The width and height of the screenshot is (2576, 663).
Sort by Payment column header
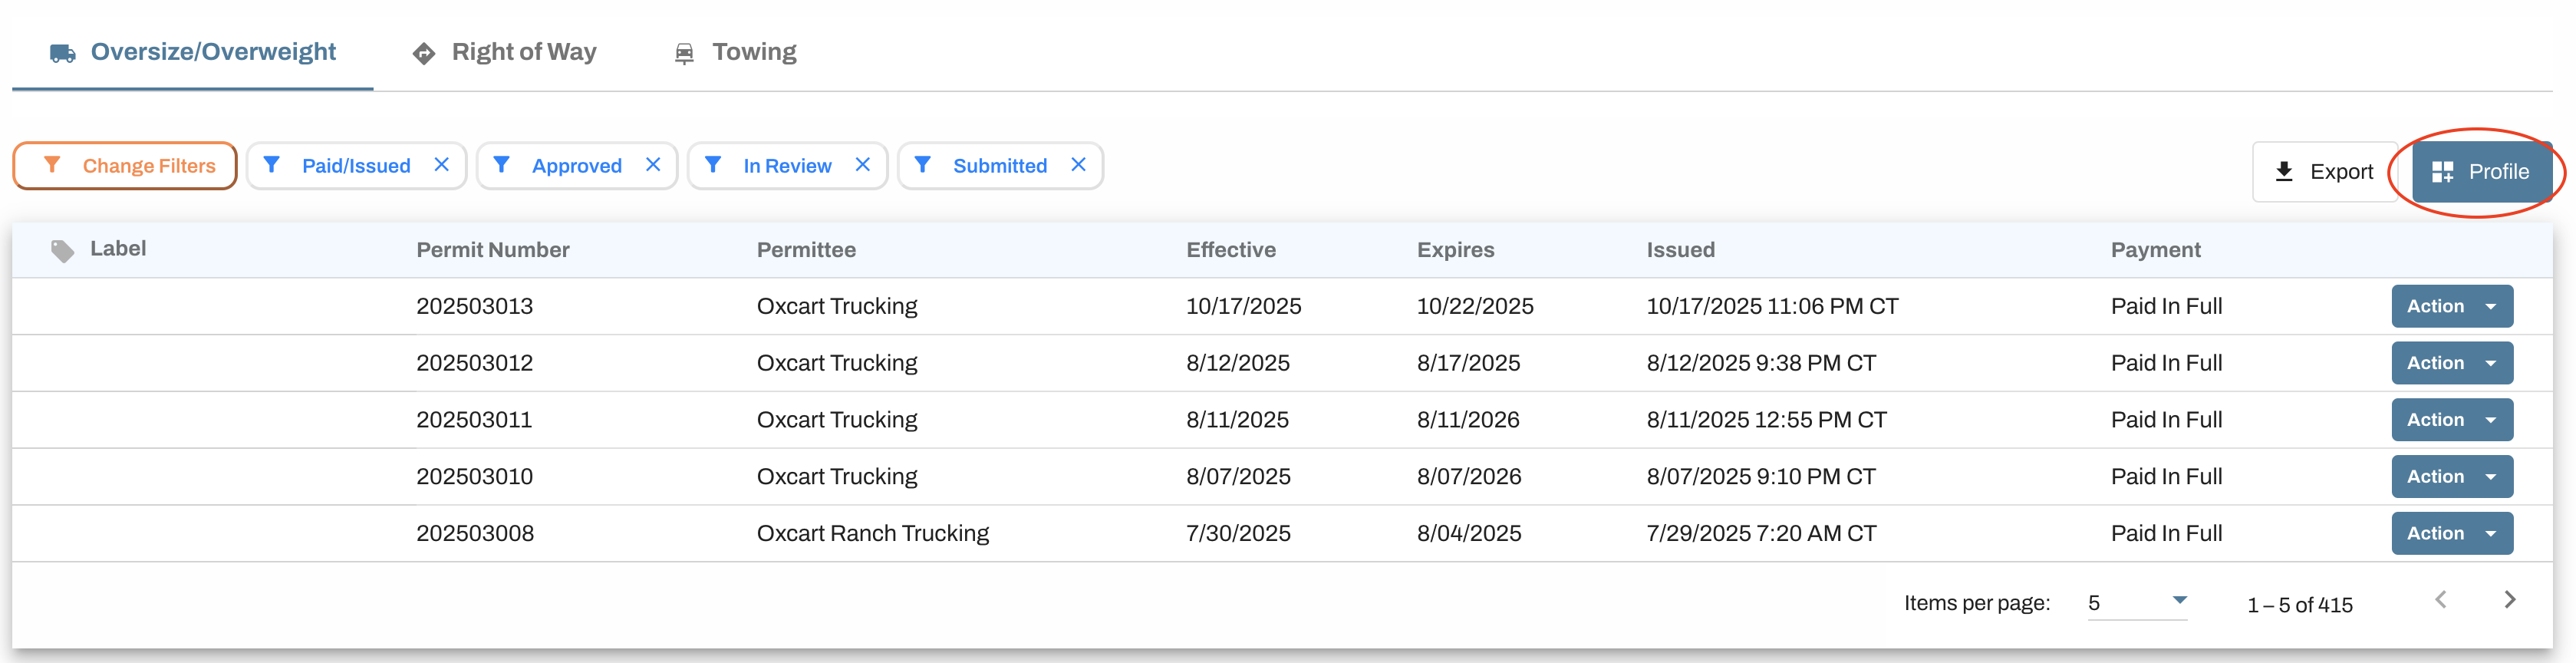(x=2156, y=250)
